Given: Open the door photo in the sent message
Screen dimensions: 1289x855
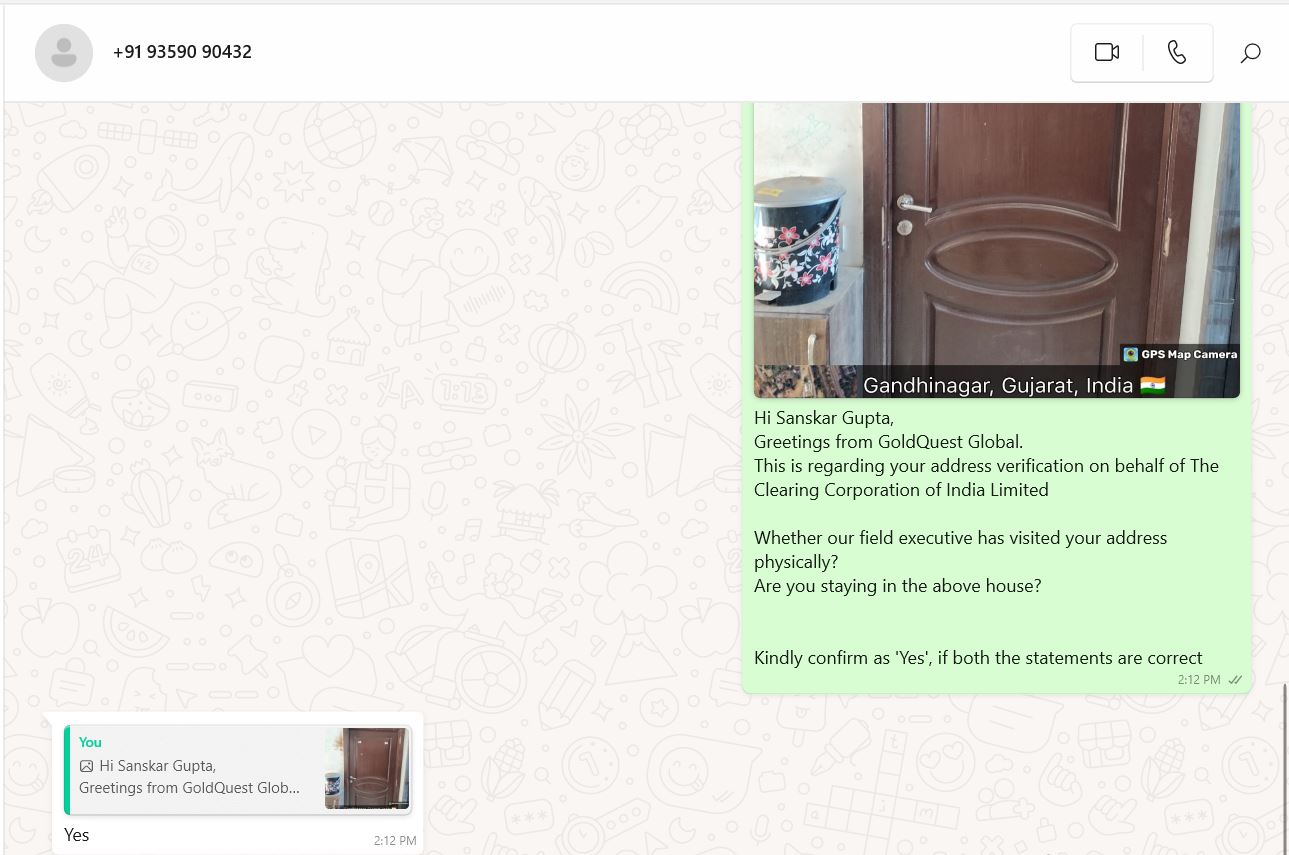Looking at the screenshot, I should [x=997, y=250].
